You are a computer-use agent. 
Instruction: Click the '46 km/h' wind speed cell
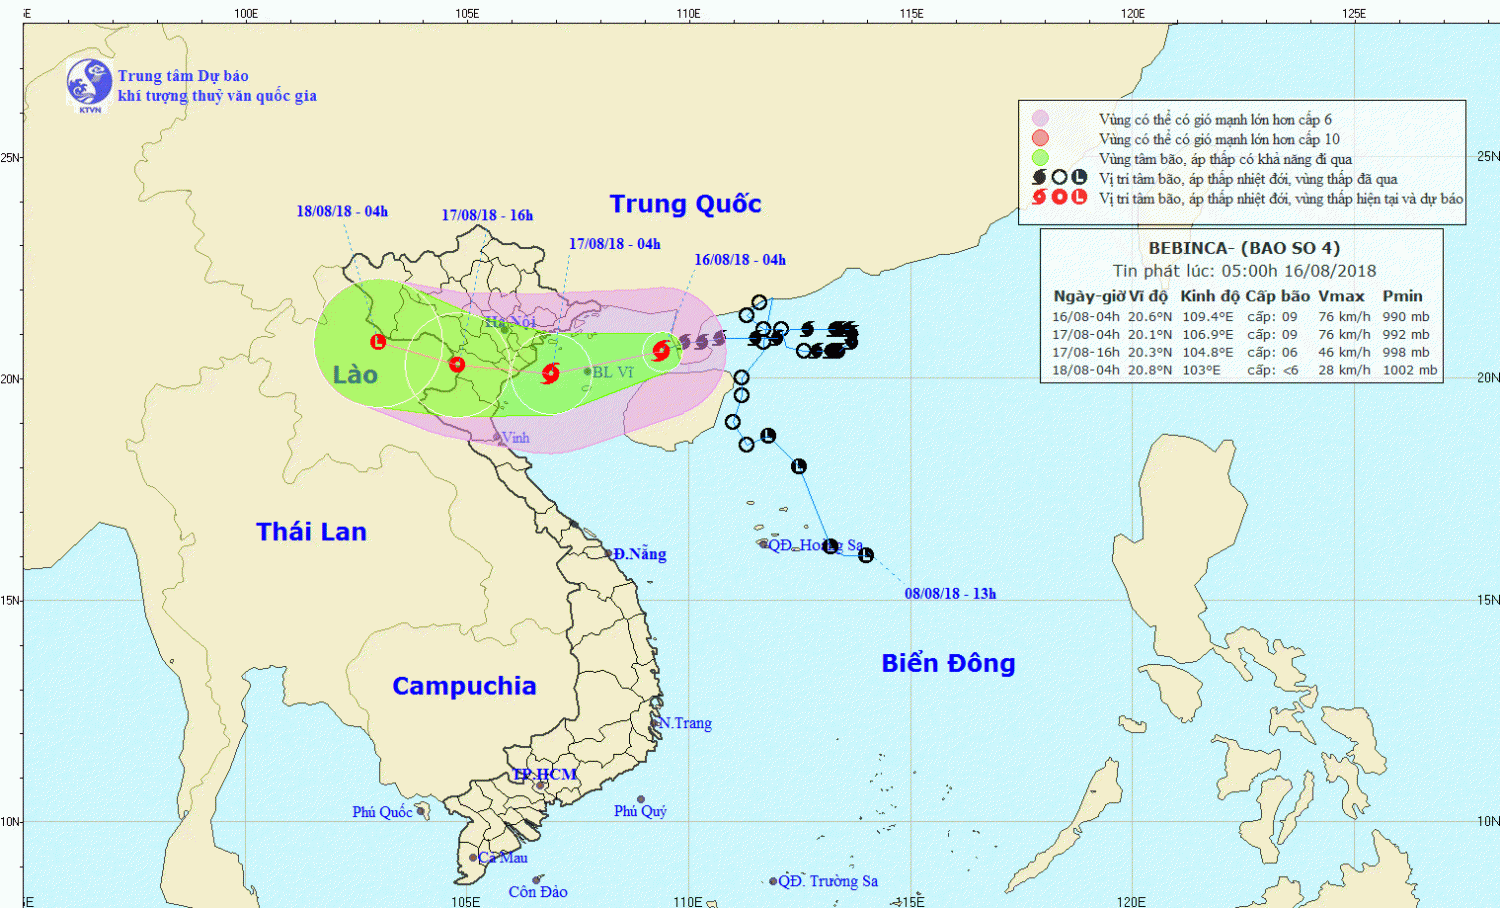1344,352
